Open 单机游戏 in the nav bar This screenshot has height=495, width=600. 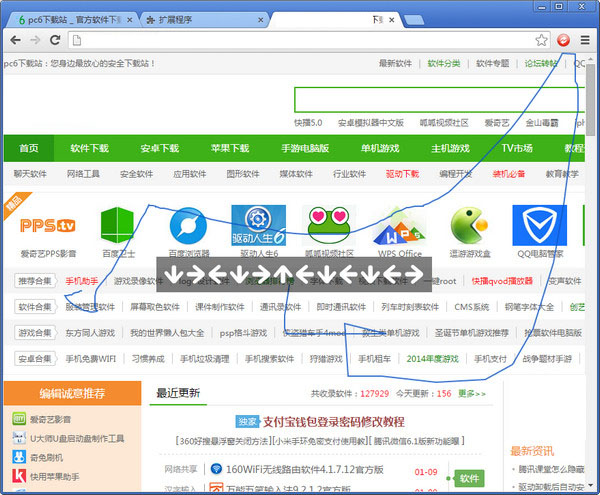point(380,148)
